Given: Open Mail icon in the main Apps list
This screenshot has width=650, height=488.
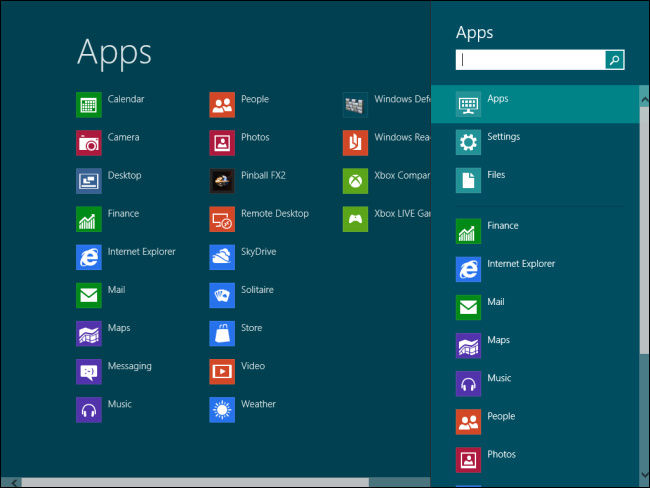Looking at the screenshot, I should 89,296.
